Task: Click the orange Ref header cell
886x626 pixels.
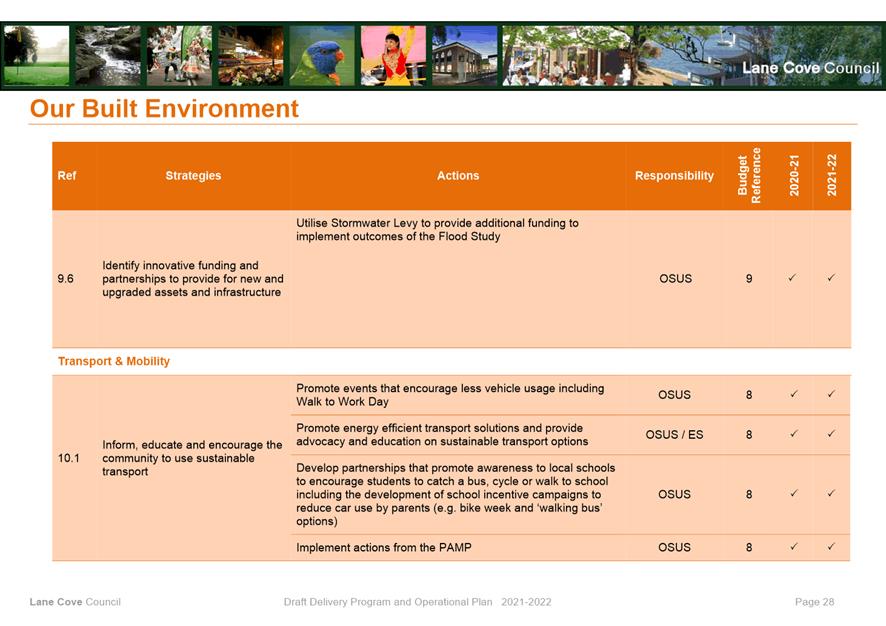Action: click(x=67, y=176)
